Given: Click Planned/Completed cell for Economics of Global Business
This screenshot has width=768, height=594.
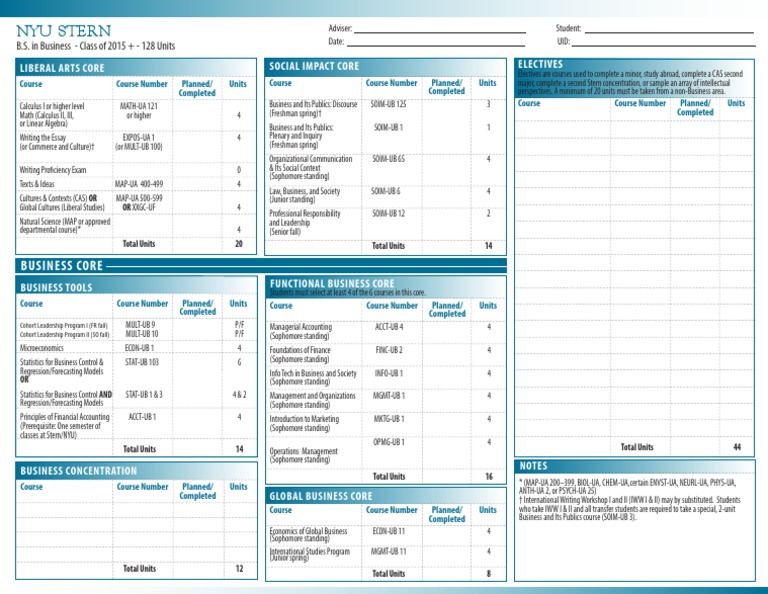Looking at the screenshot, I should pyautogui.click(x=446, y=535).
